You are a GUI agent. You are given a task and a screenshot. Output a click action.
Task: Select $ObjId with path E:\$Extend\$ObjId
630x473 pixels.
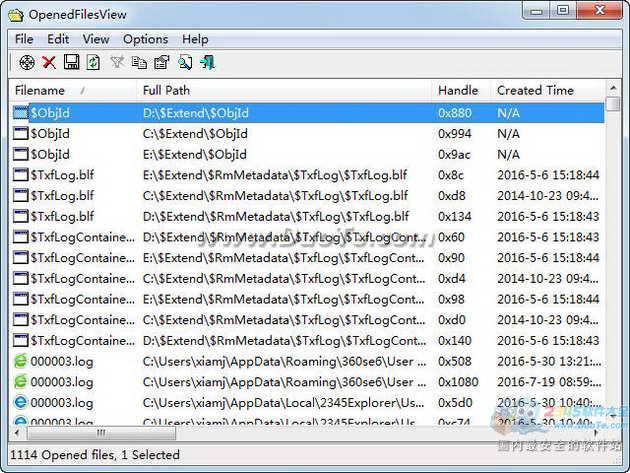point(307,154)
